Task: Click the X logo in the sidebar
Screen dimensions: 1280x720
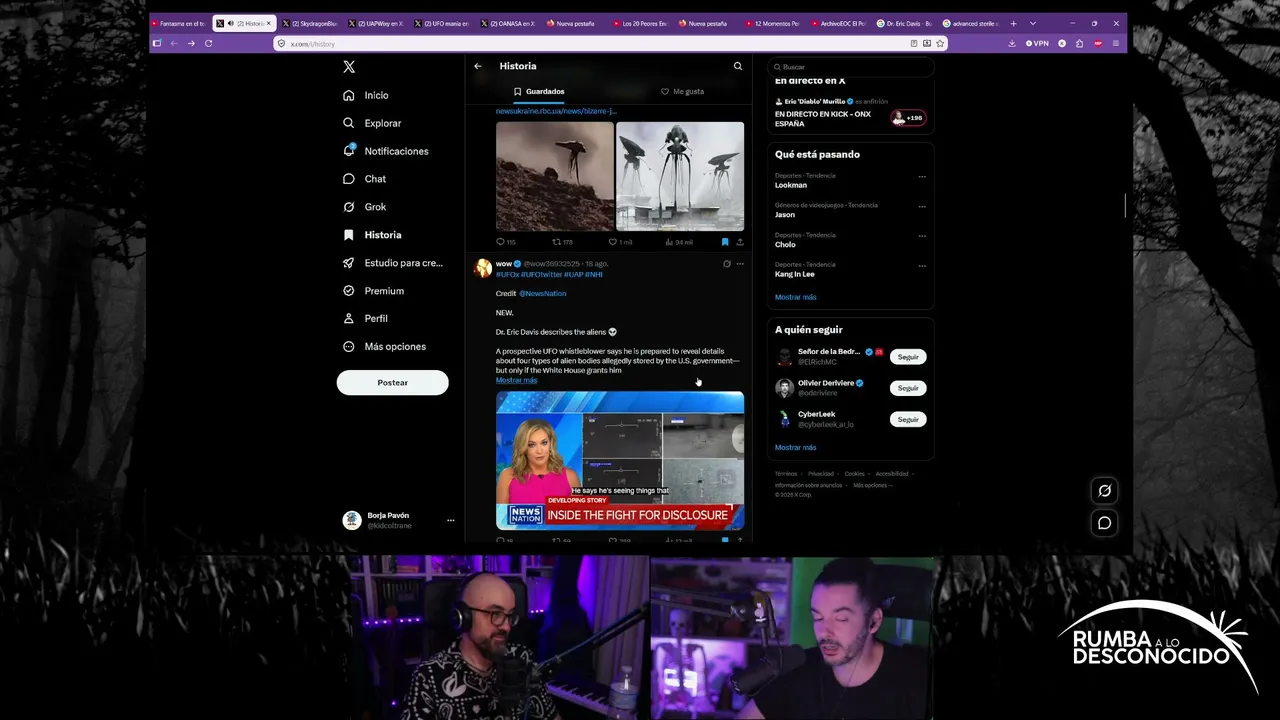Action: (x=349, y=67)
